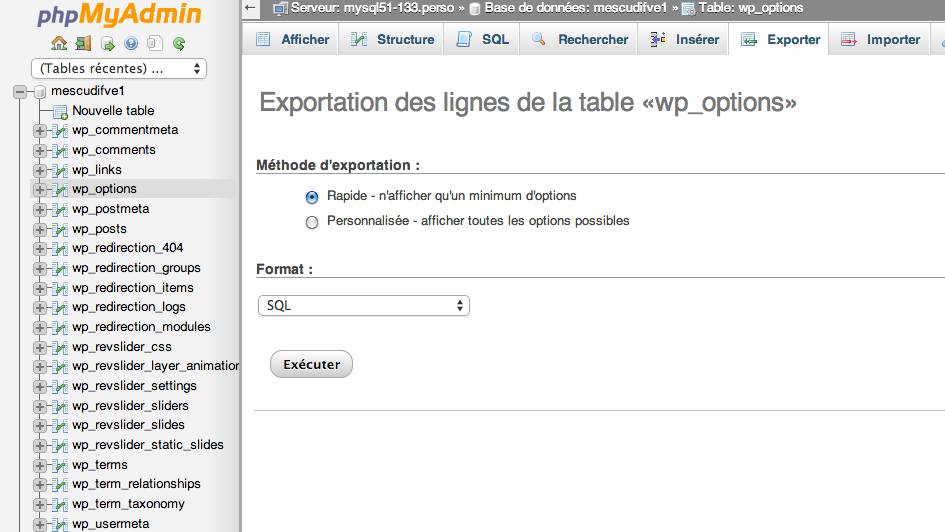
Task: Go to the Insérer tab
Action: click(x=683, y=39)
